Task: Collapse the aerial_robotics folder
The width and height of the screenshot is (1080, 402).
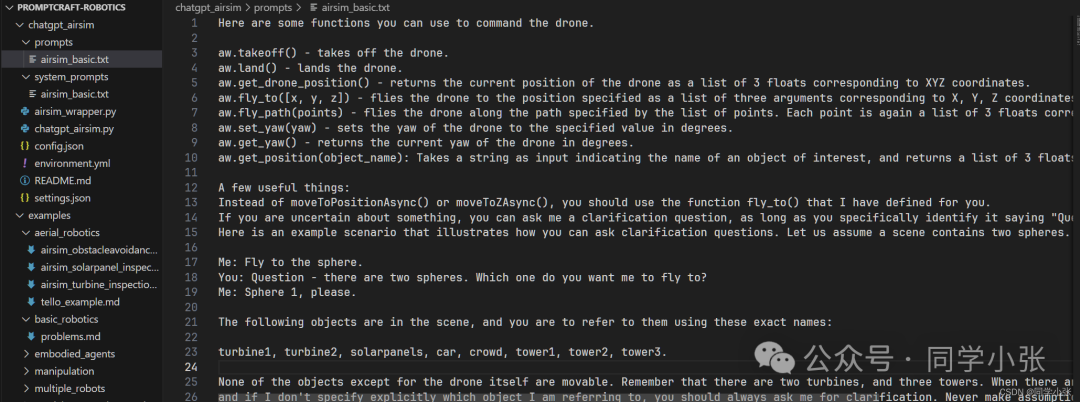Action: (25, 232)
